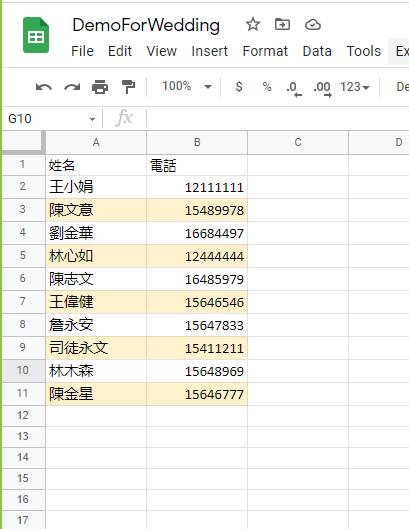Format as currency with dollar icon

[x=239, y=87]
